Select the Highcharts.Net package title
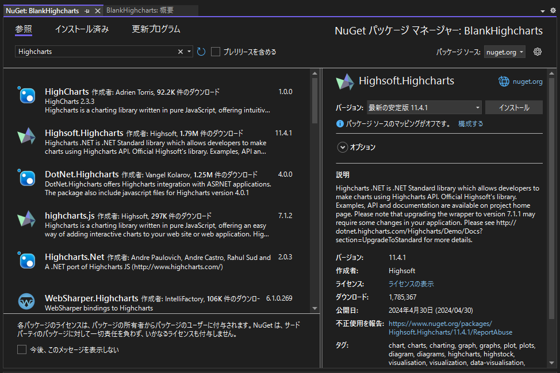The width and height of the screenshot is (560, 373). (74, 257)
